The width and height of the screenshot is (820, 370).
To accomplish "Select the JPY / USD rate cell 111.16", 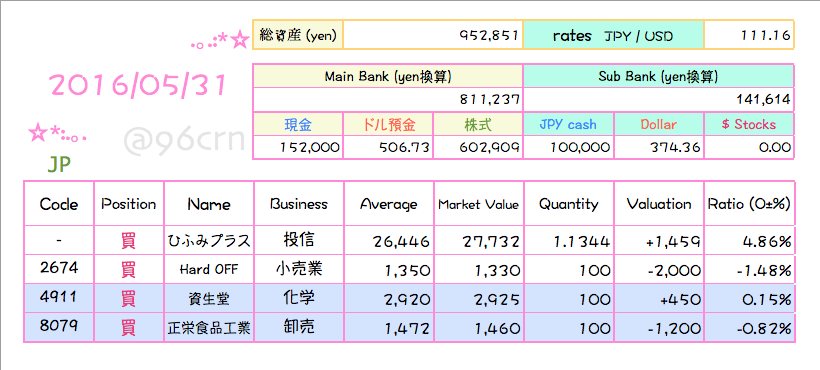I will tap(749, 35).
